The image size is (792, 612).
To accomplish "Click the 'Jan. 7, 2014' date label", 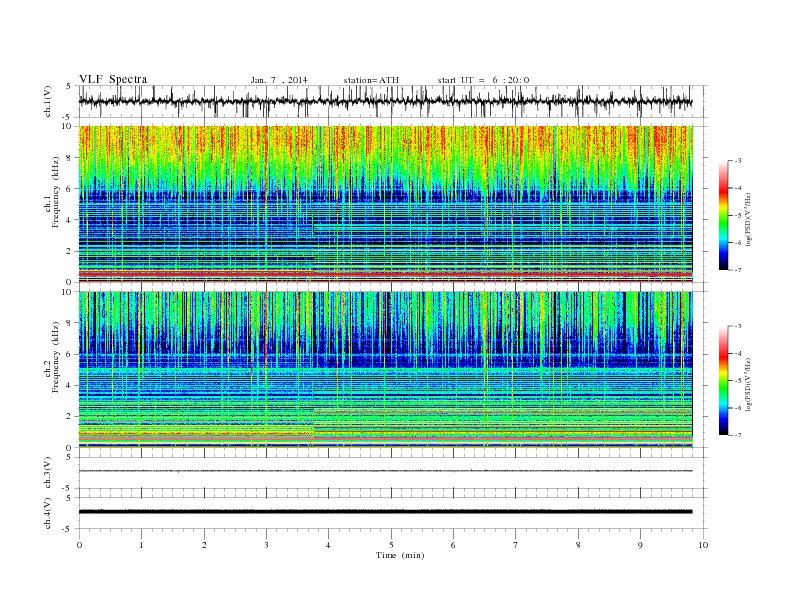I will tap(279, 80).
